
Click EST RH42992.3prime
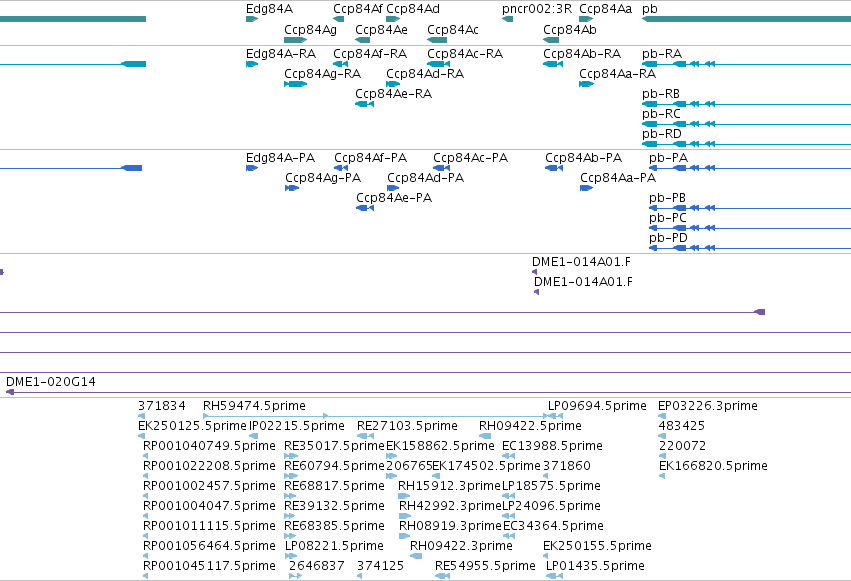[450, 506]
